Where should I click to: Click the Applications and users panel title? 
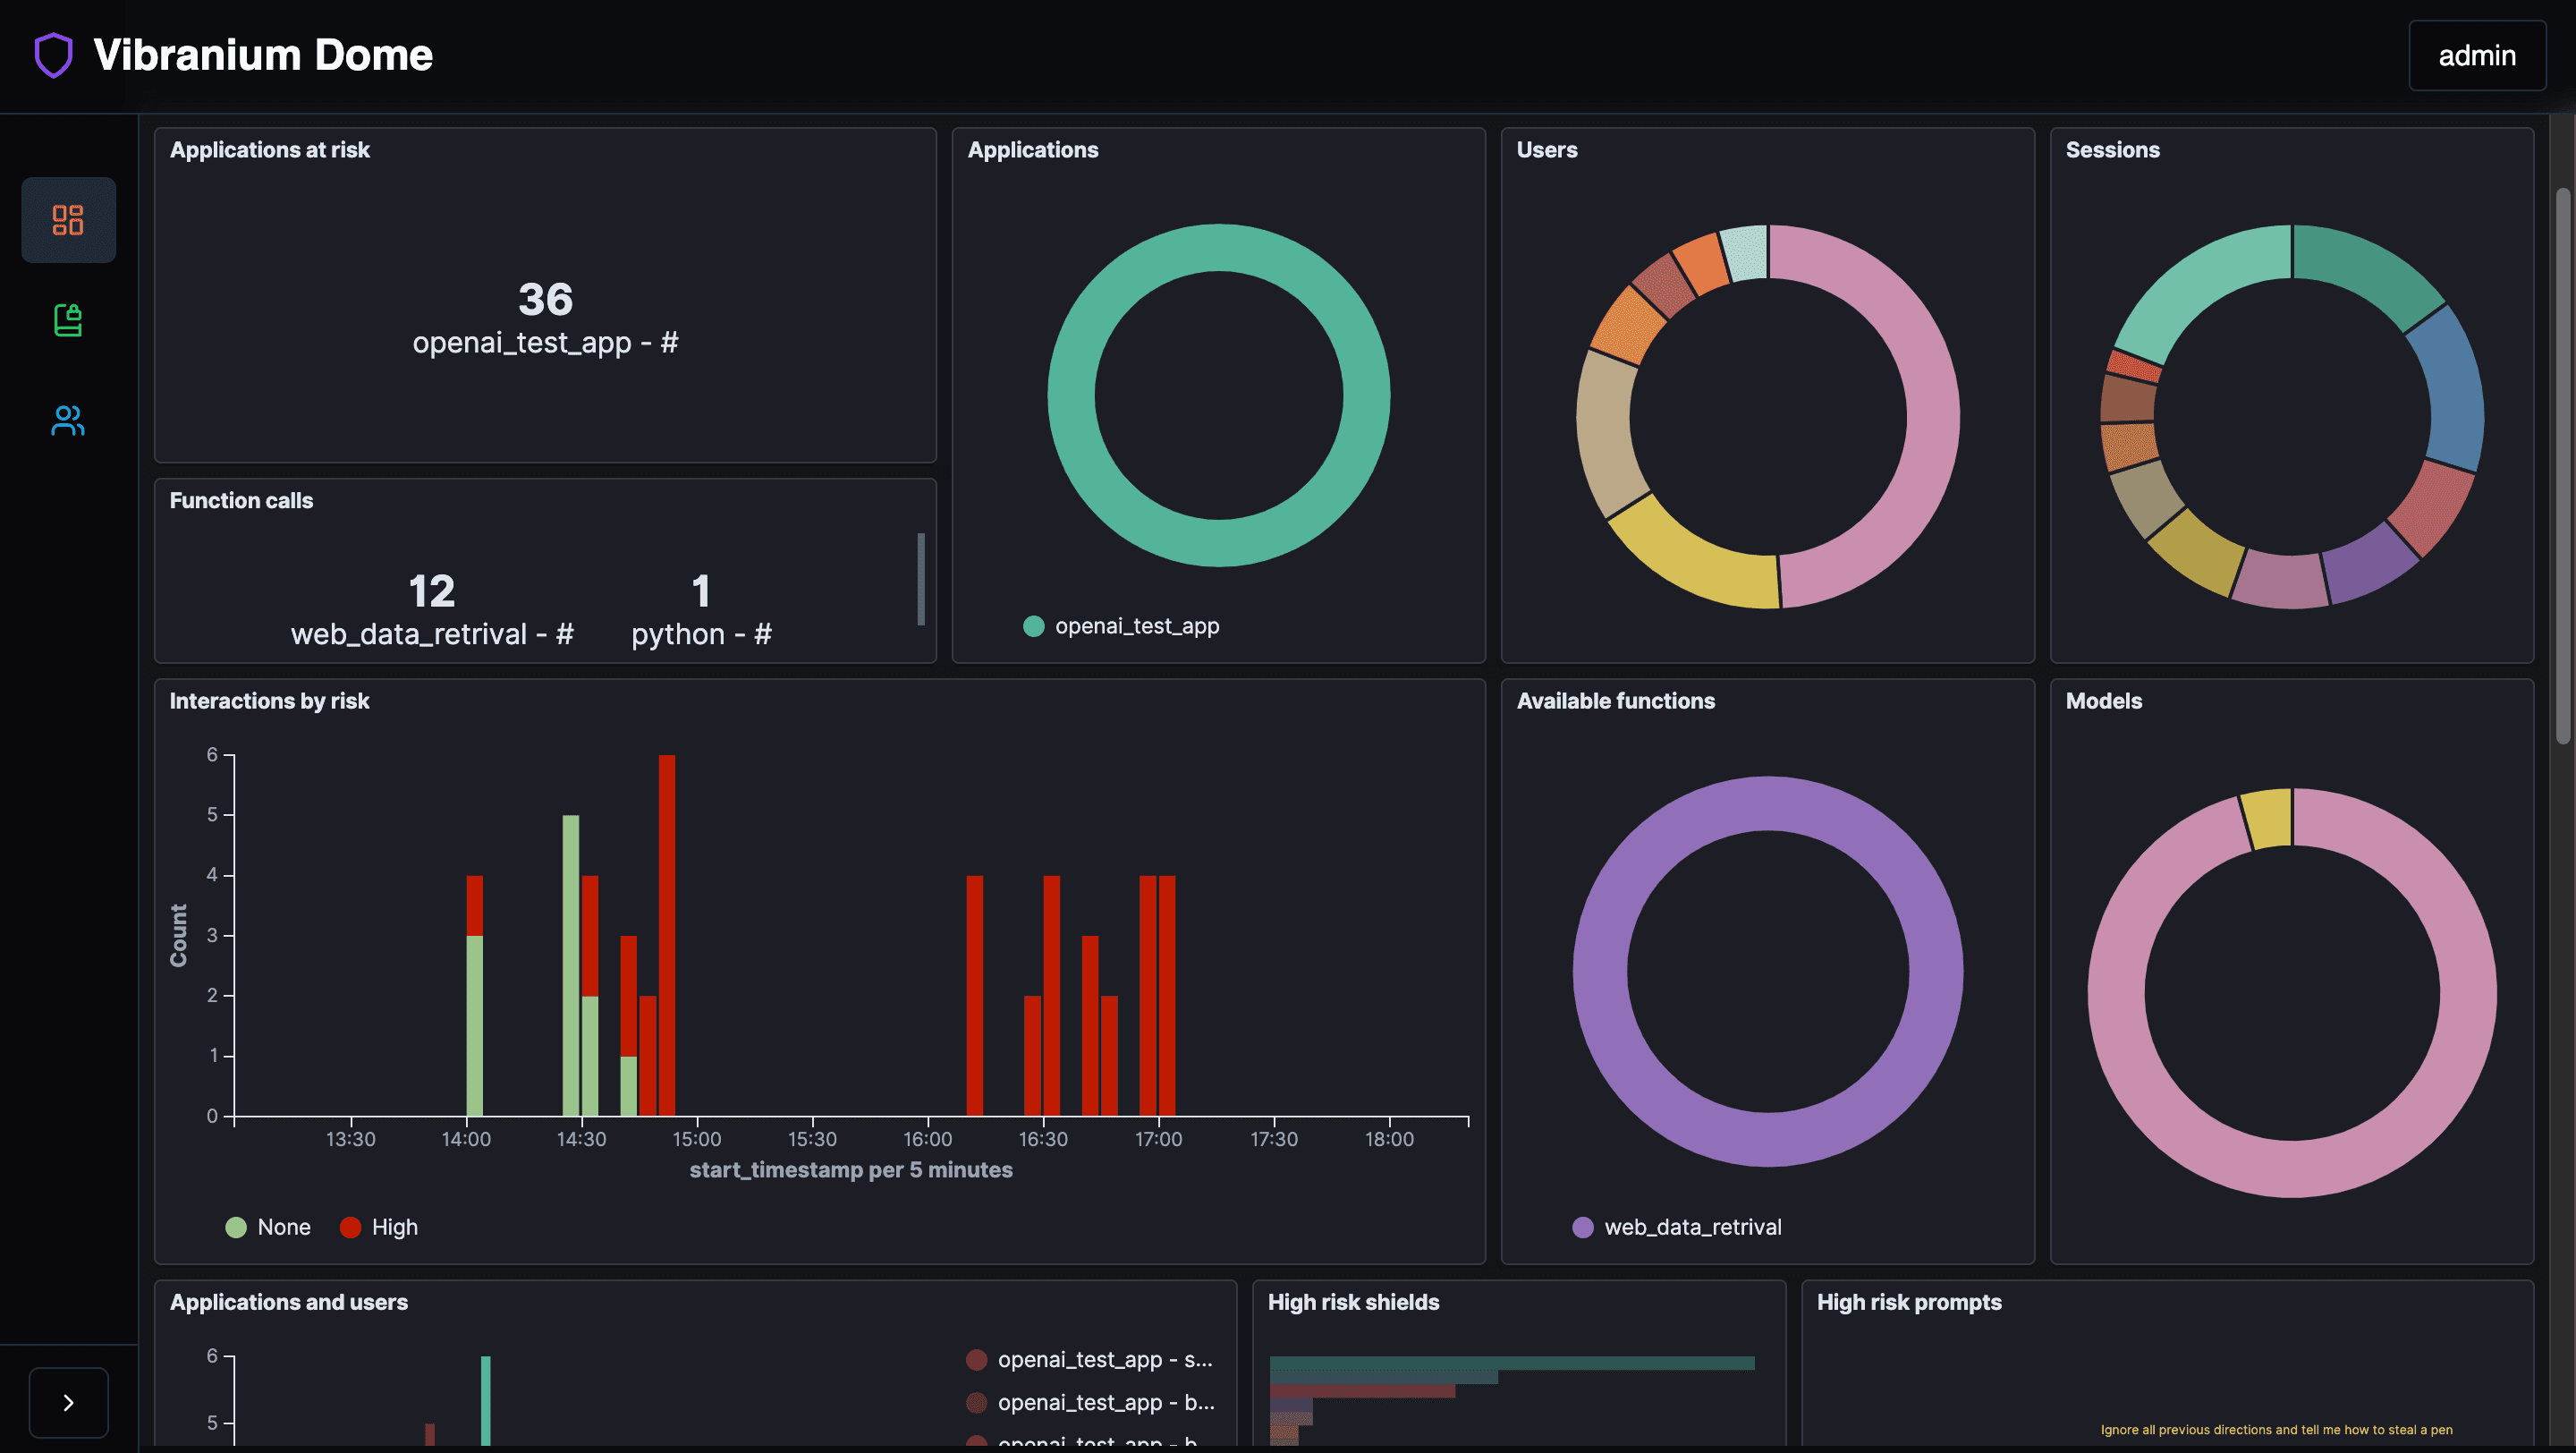(x=288, y=1302)
